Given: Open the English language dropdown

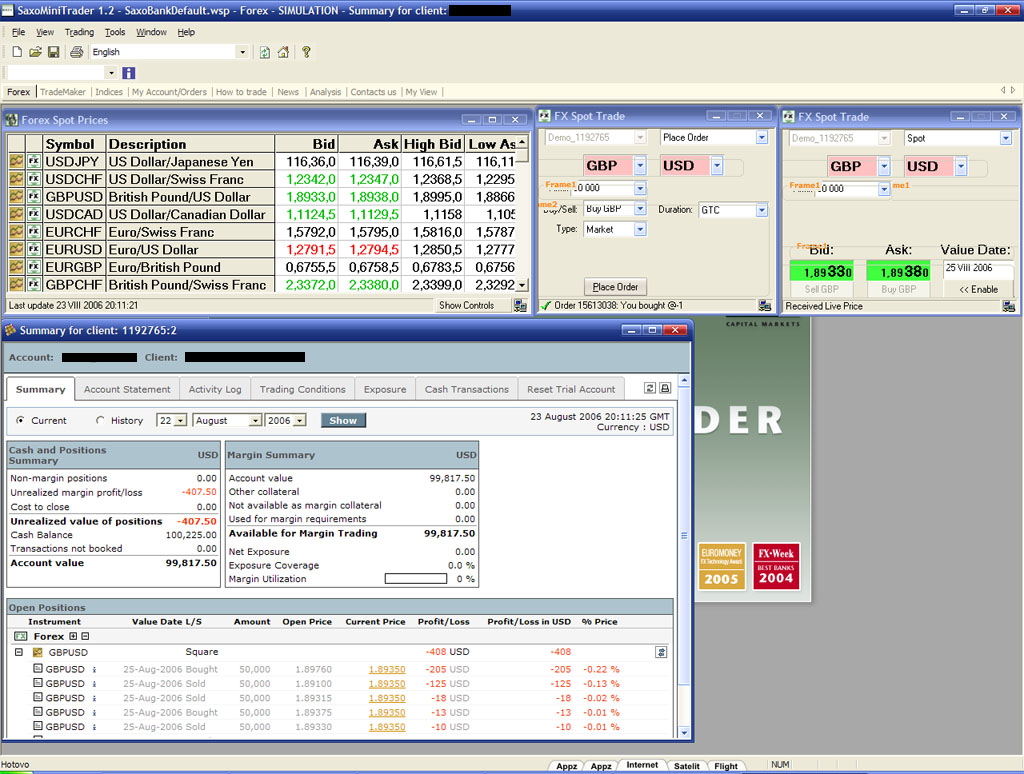Looking at the screenshot, I should [242, 52].
